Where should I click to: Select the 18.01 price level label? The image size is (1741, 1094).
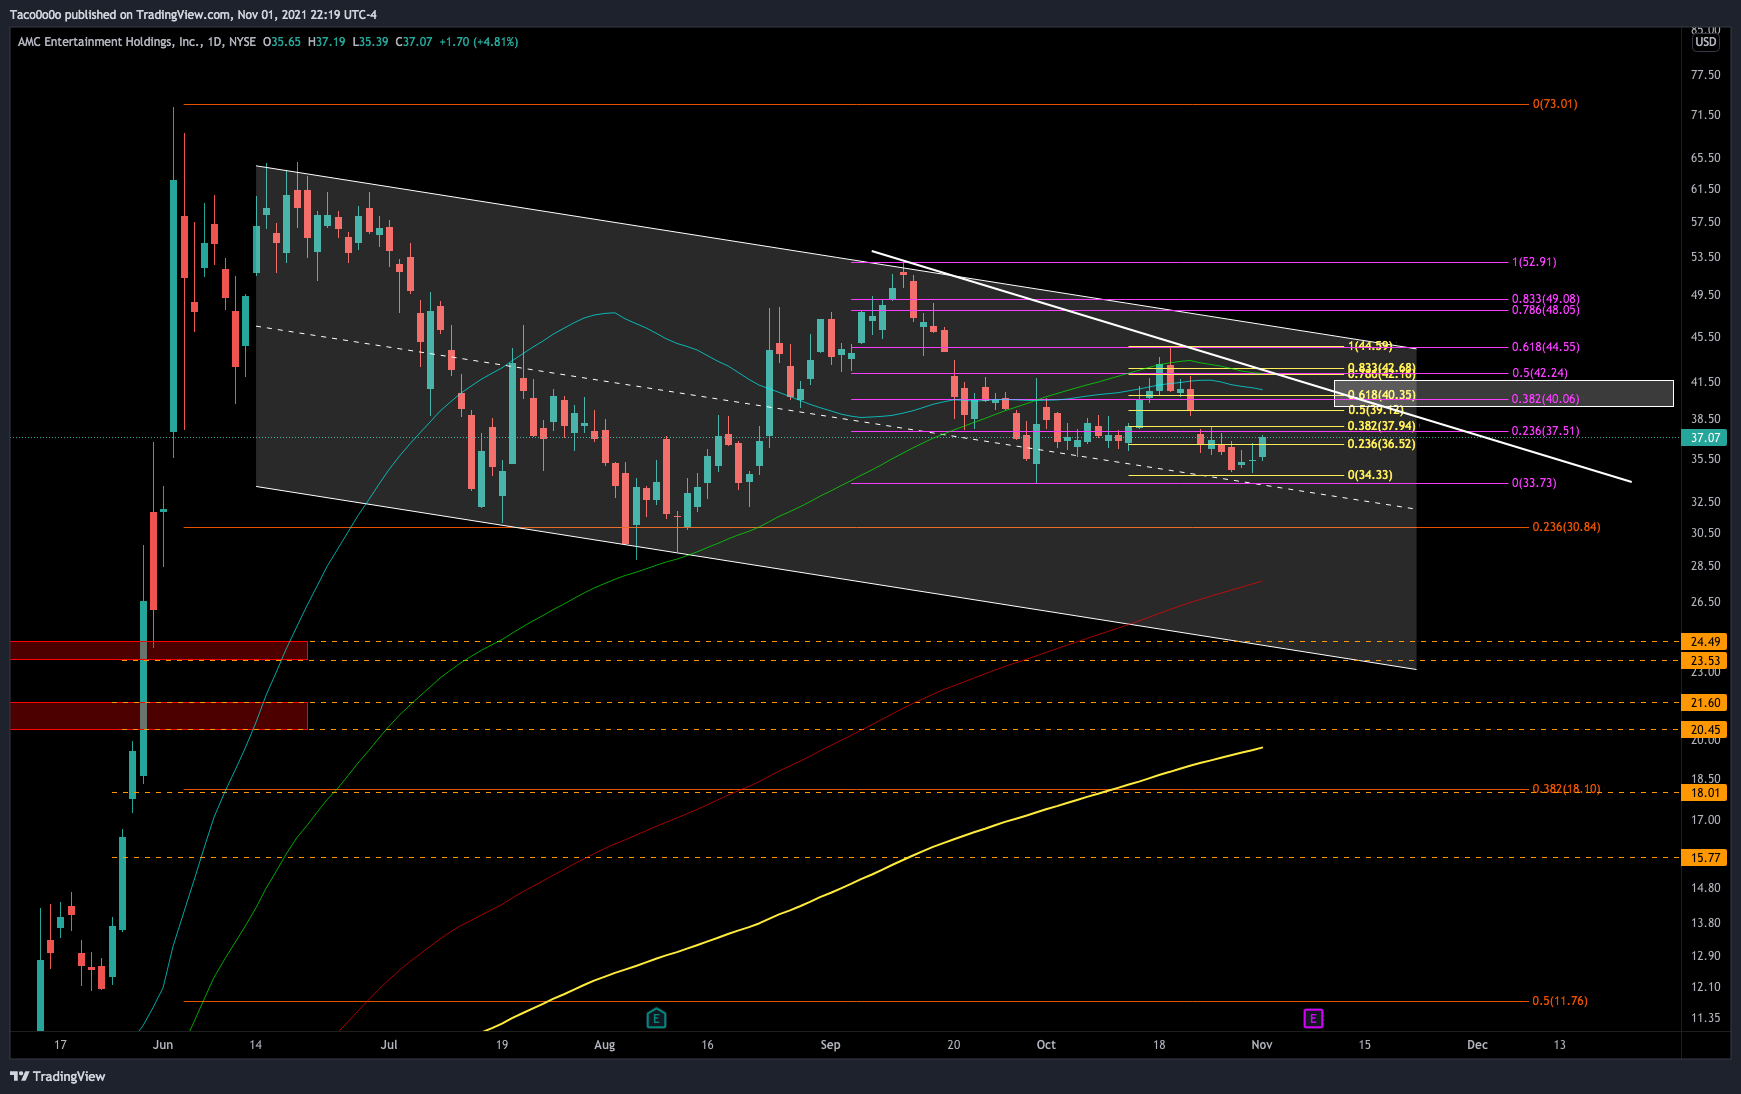[1706, 793]
